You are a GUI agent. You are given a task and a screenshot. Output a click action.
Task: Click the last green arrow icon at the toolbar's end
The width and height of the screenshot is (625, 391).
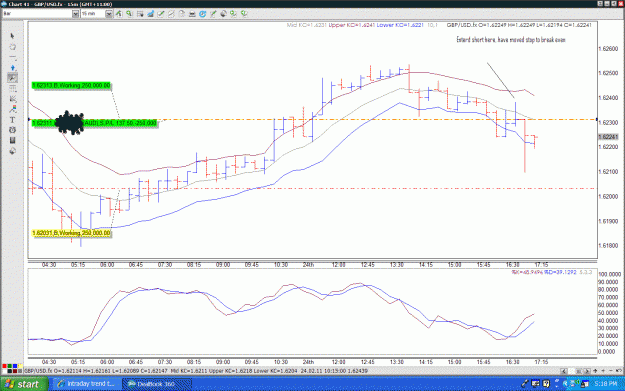tap(244, 14)
